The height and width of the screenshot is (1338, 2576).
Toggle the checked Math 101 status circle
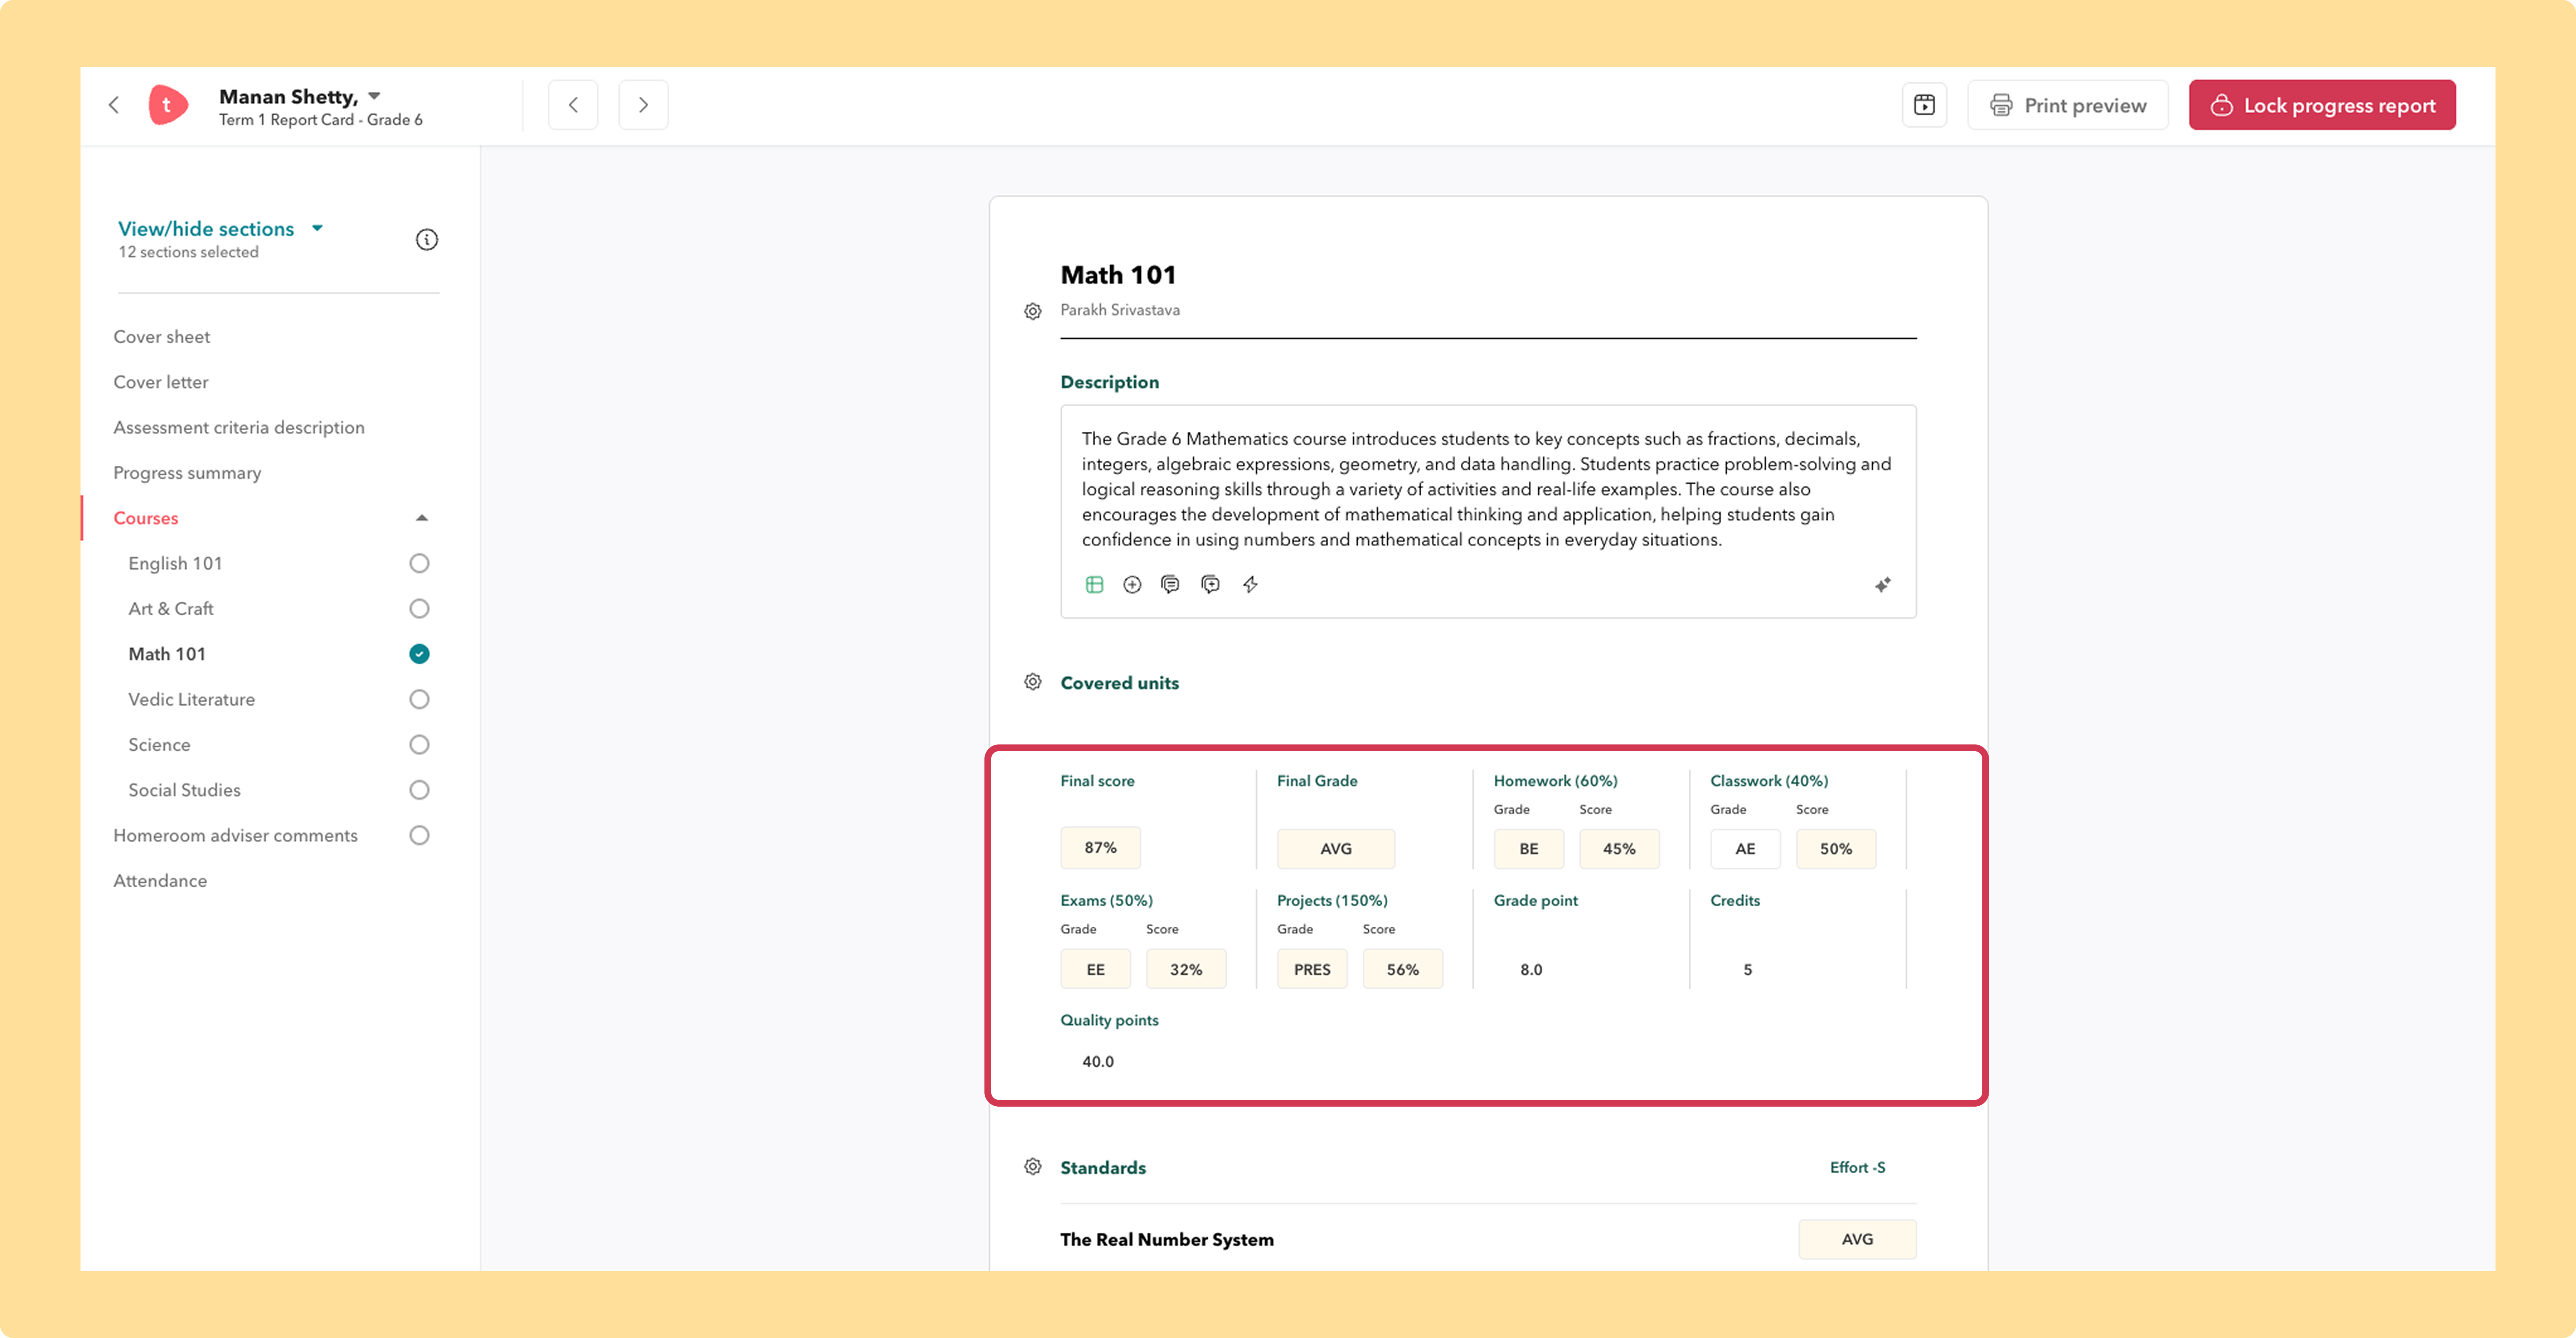pyautogui.click(x=419, y=654)
